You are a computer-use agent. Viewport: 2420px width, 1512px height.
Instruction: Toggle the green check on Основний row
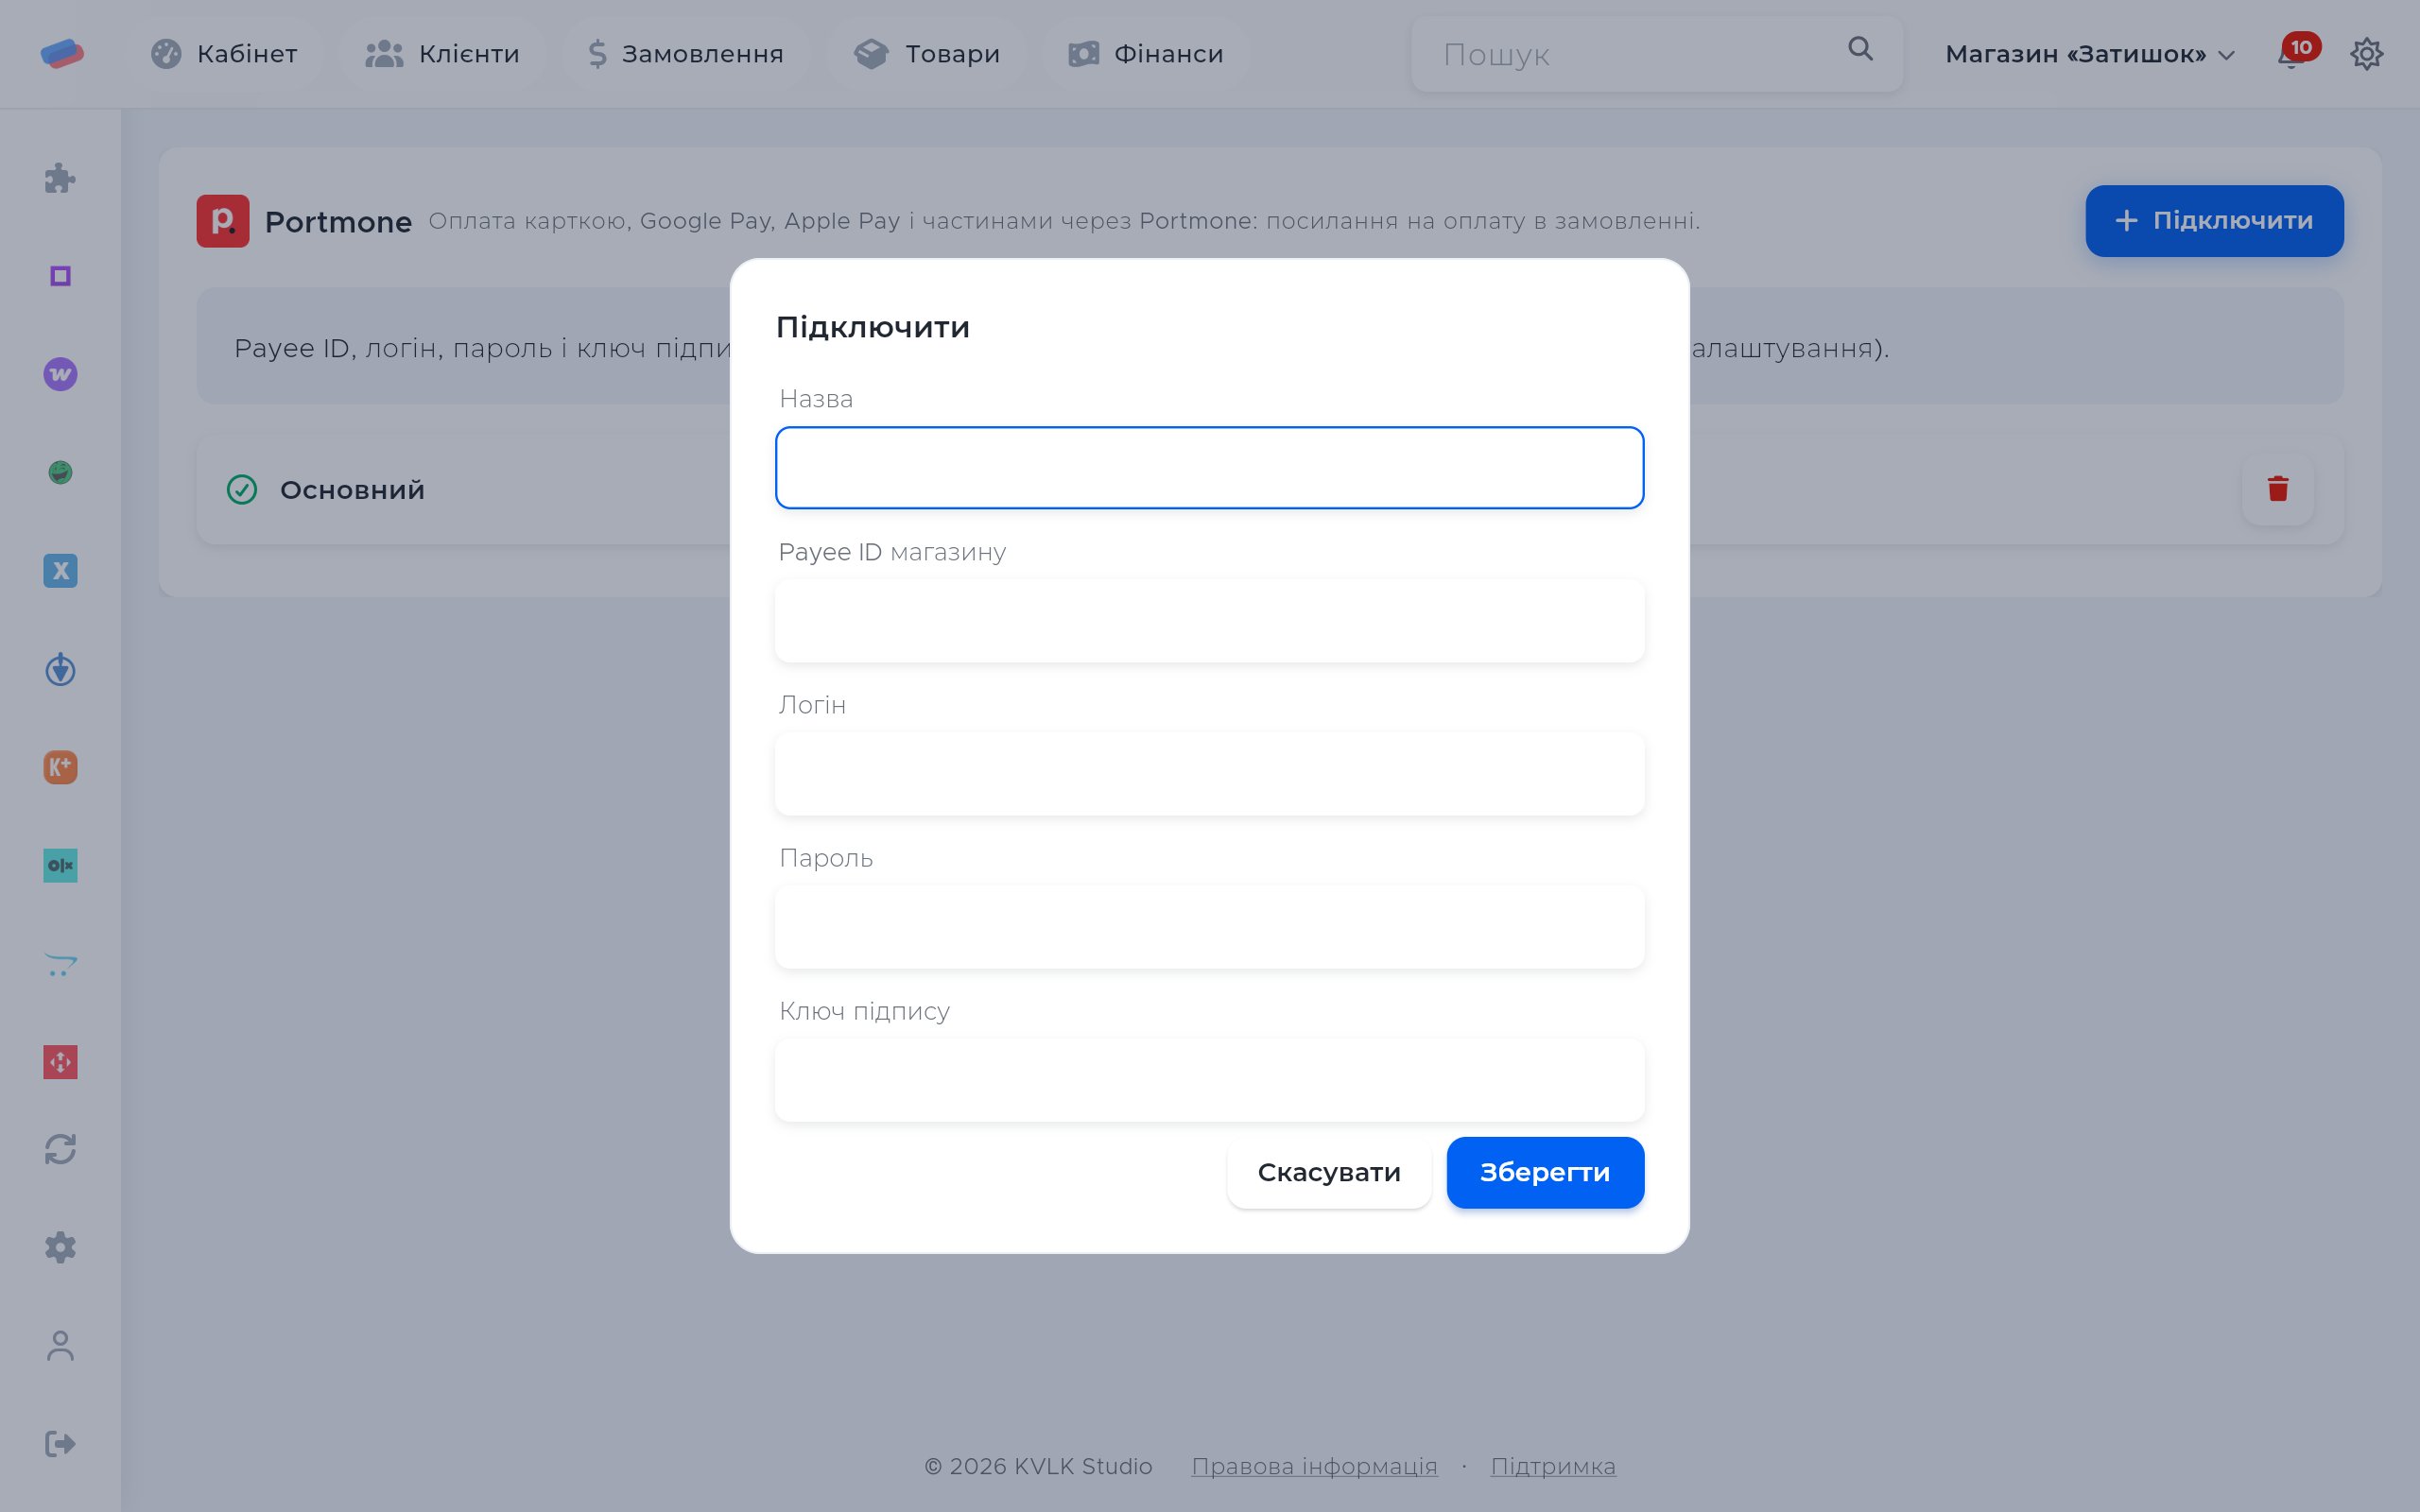[242, 489]
